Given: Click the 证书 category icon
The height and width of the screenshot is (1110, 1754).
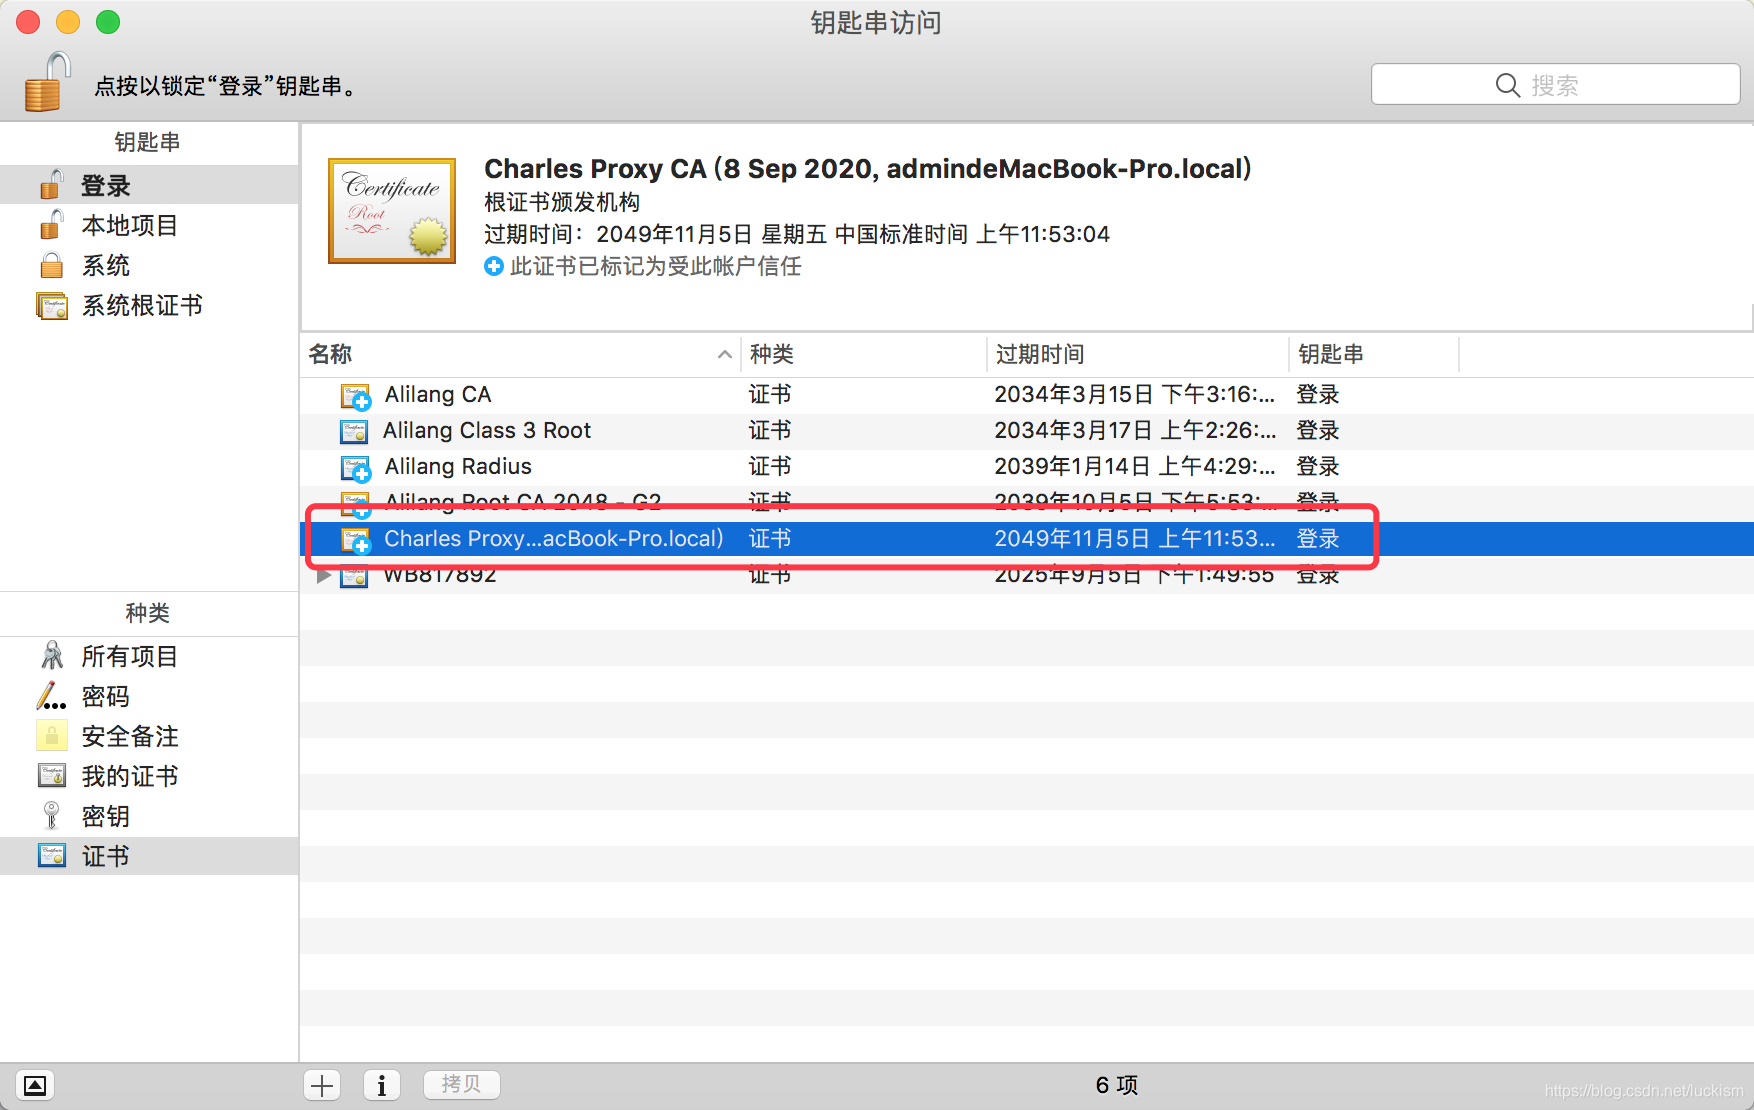Looking at the screenshot, I should (x=52, y=856).
